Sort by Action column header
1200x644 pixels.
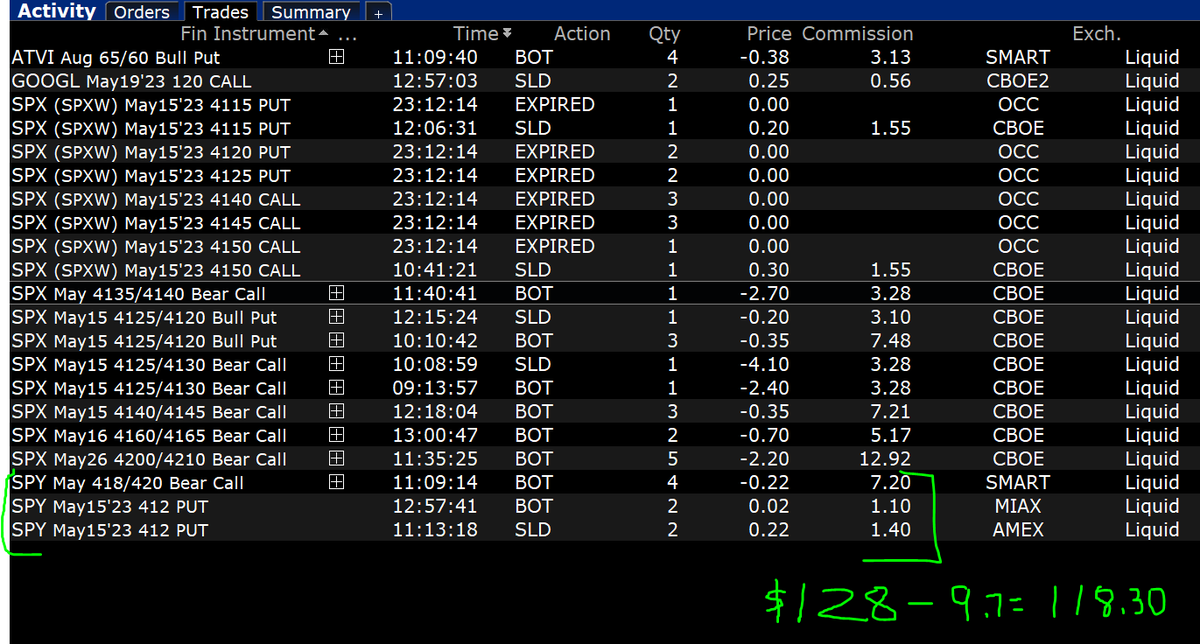coord(582,34)
